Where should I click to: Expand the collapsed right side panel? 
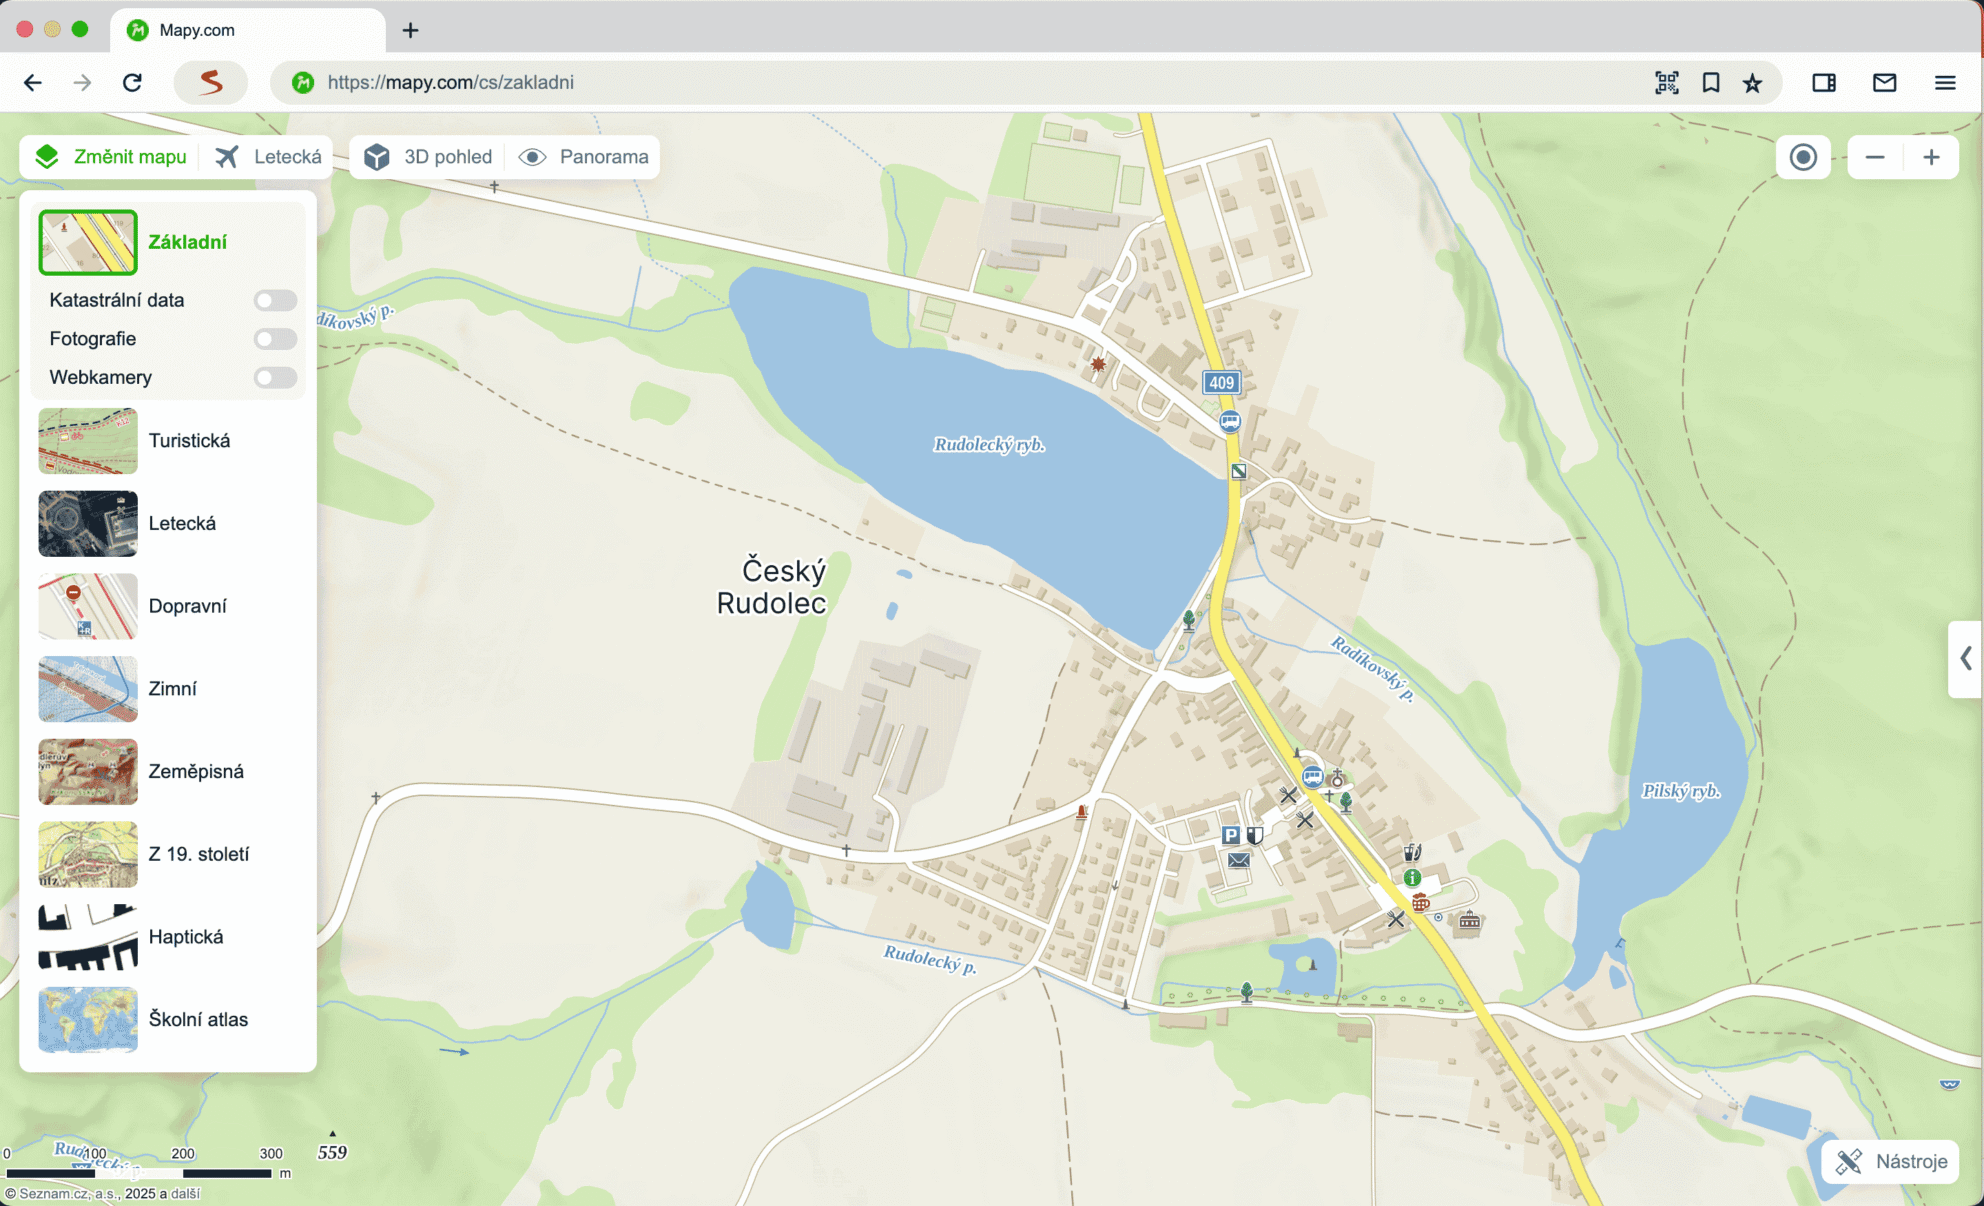coord(1965,658)
